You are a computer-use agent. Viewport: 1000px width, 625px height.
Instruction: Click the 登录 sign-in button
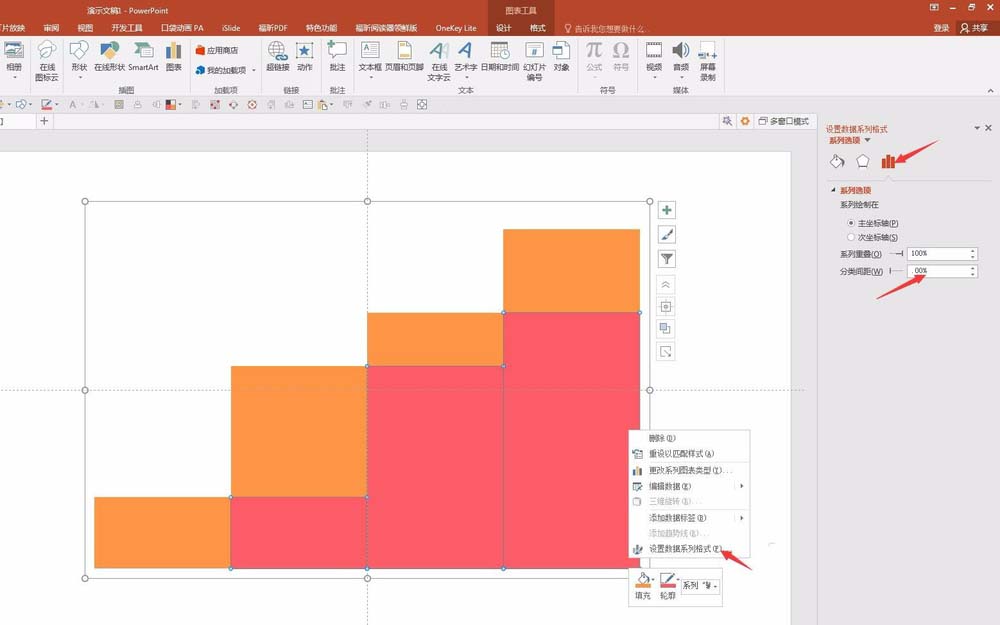[x=941, y=28]
